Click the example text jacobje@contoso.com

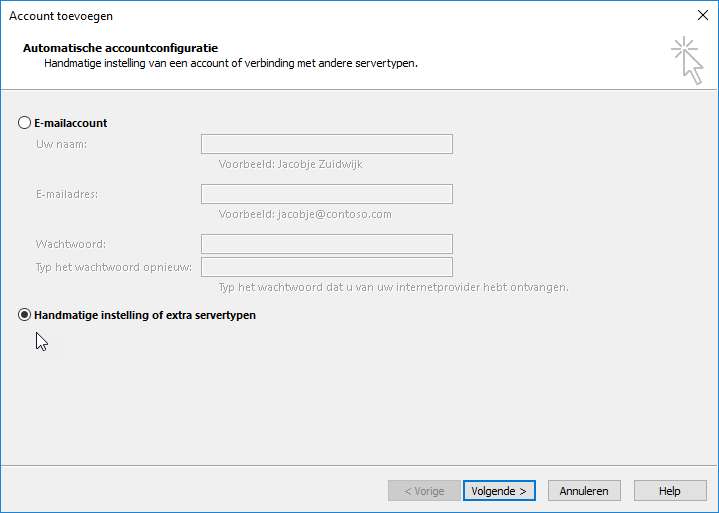(x=334, y=214)
